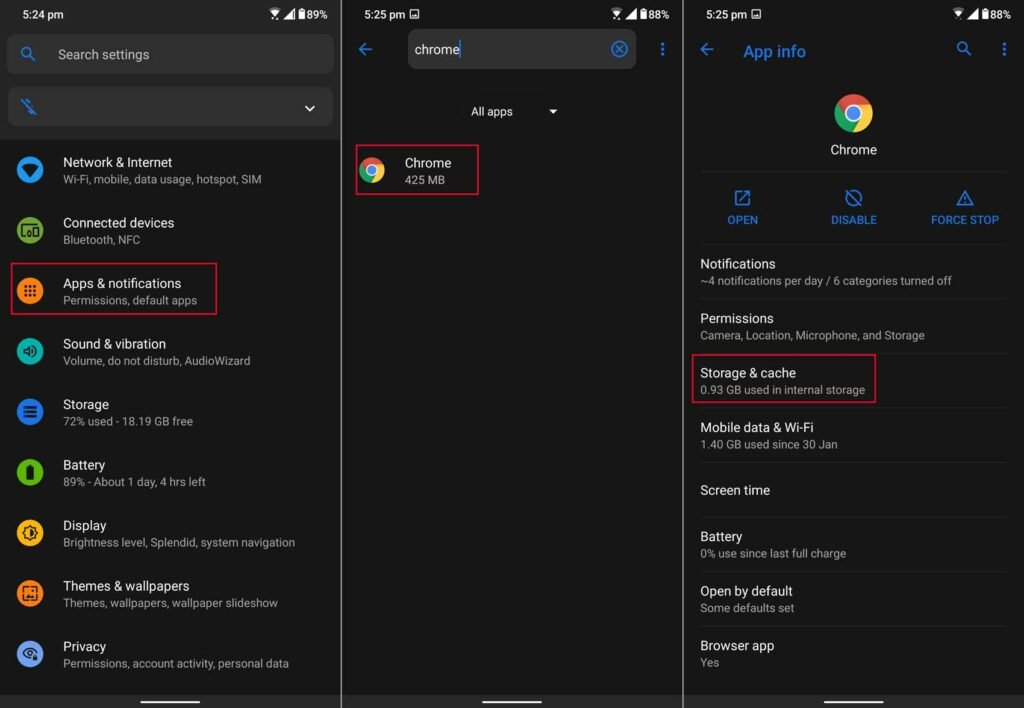The height and width of the screenshot is (708, 1024).
Task: Tap screenshot notification icon beside 5:25 pm middle screen
Action: [x=414, y=14]
